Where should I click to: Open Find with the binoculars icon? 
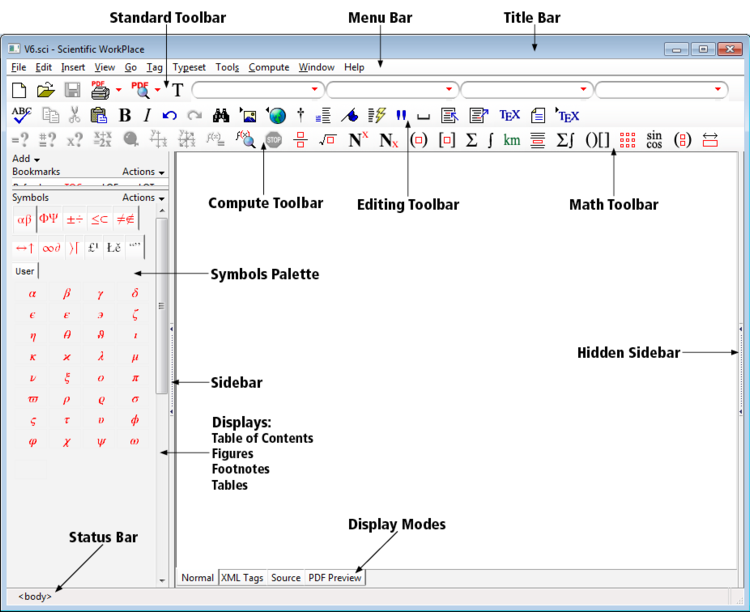[221, 115]
